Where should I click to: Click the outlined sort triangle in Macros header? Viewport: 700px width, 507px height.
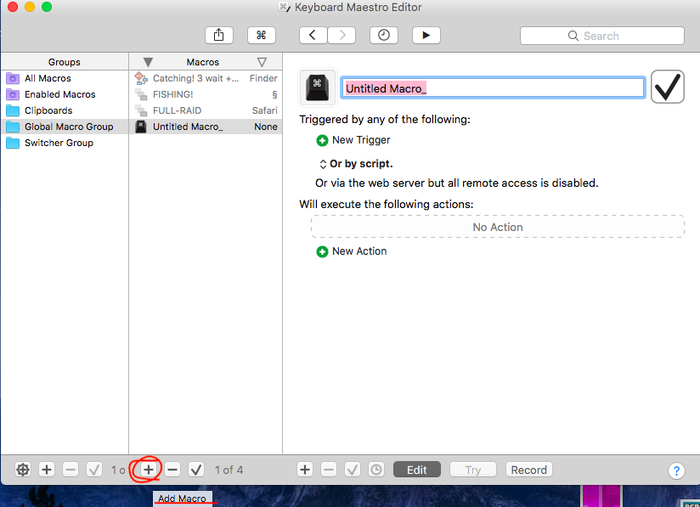pyautogui.click(x=262, y=62)
